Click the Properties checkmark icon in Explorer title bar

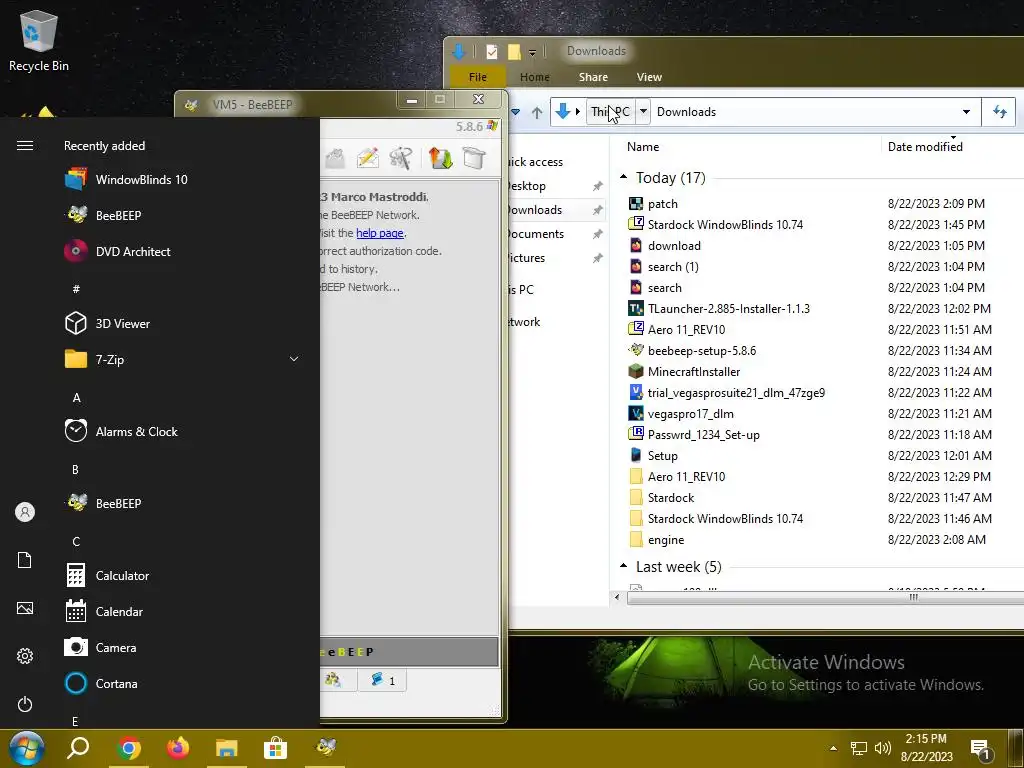pos(492,52)
